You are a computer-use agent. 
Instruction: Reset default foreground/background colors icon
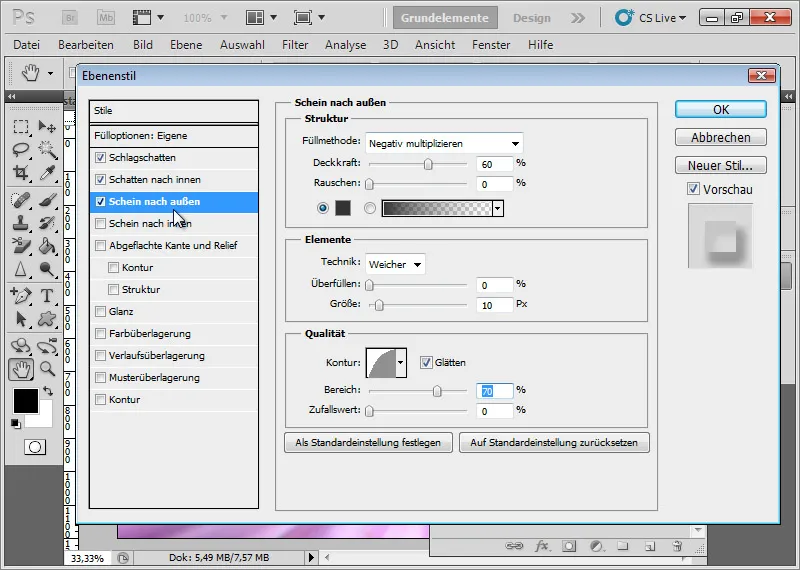point(16,424)
